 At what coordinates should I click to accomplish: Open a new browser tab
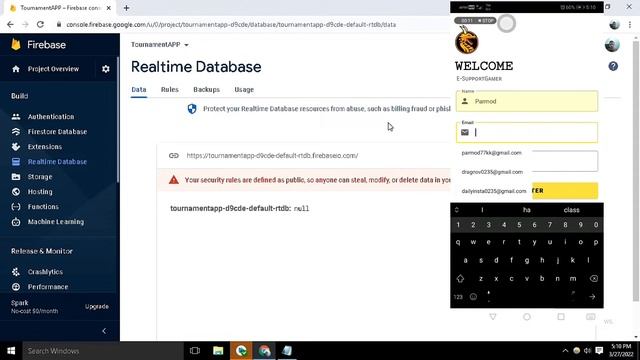[127, 8]
